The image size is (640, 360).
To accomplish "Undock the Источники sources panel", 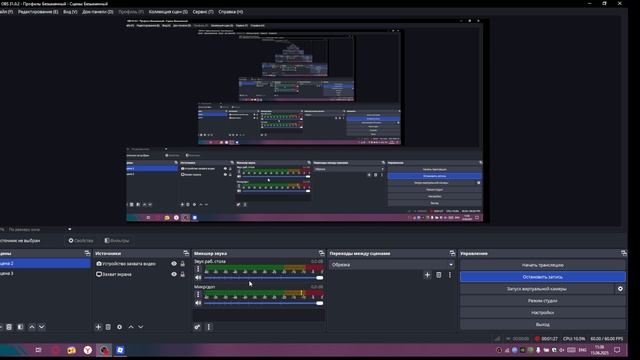I will coord(186,253).
